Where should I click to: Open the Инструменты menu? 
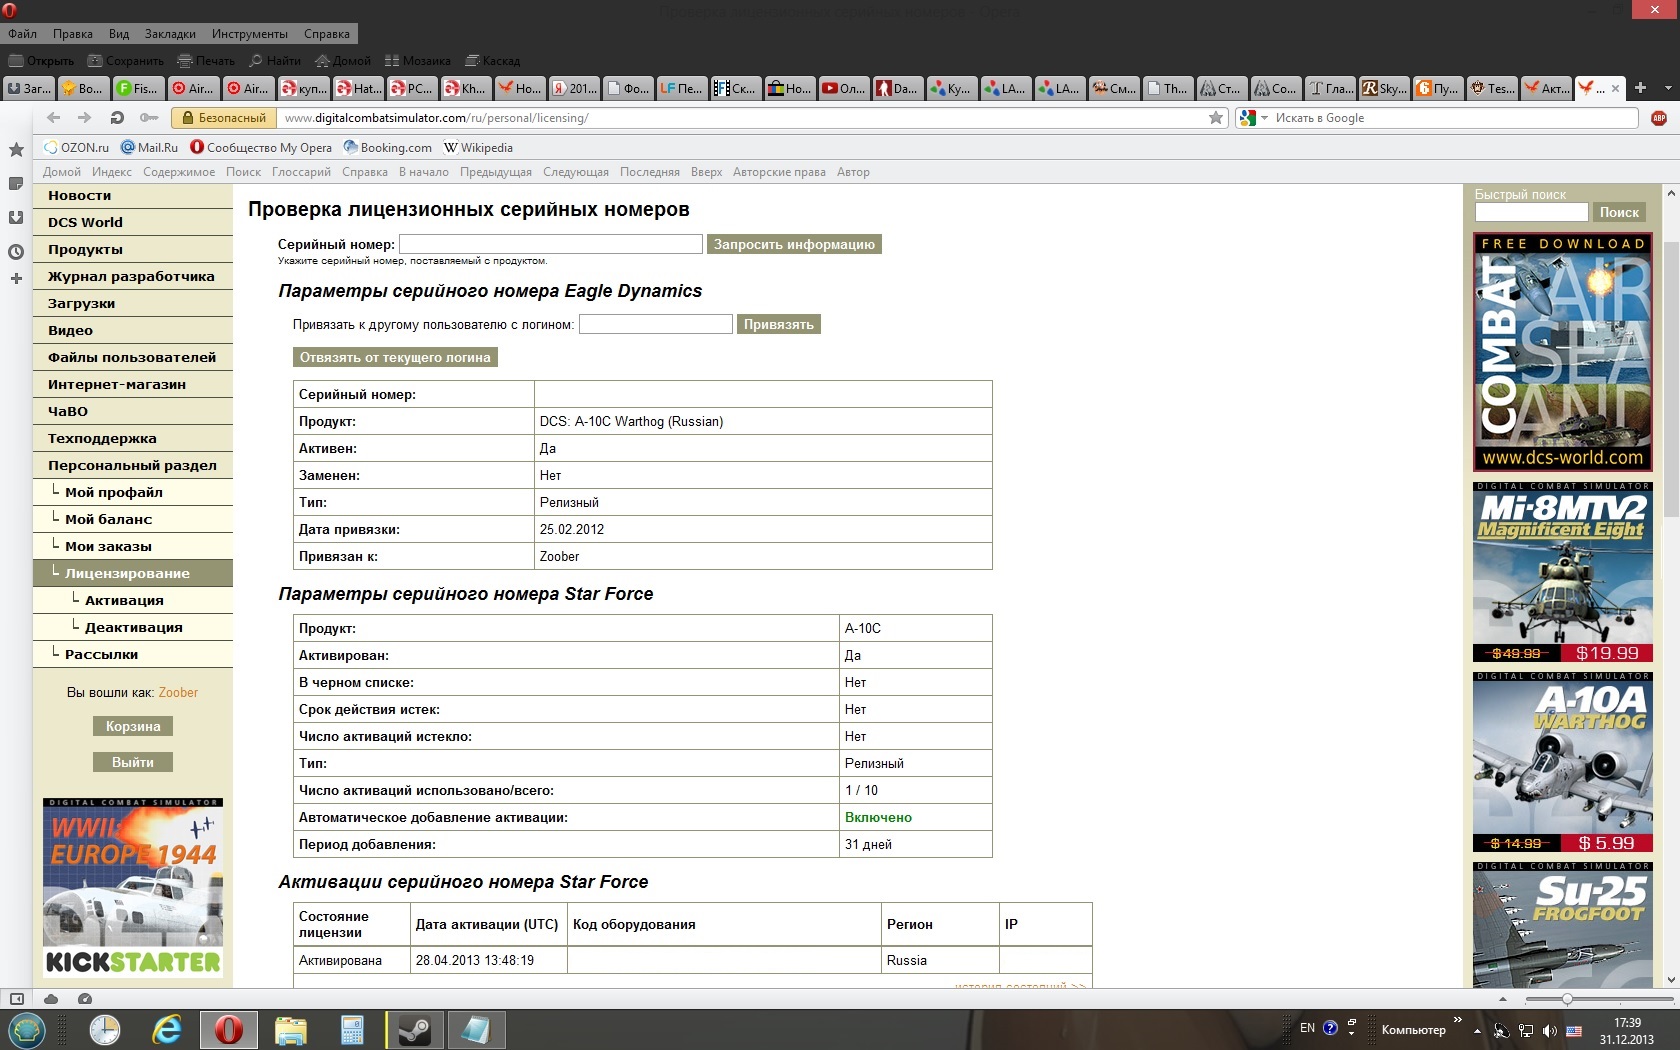pos(250,33)
